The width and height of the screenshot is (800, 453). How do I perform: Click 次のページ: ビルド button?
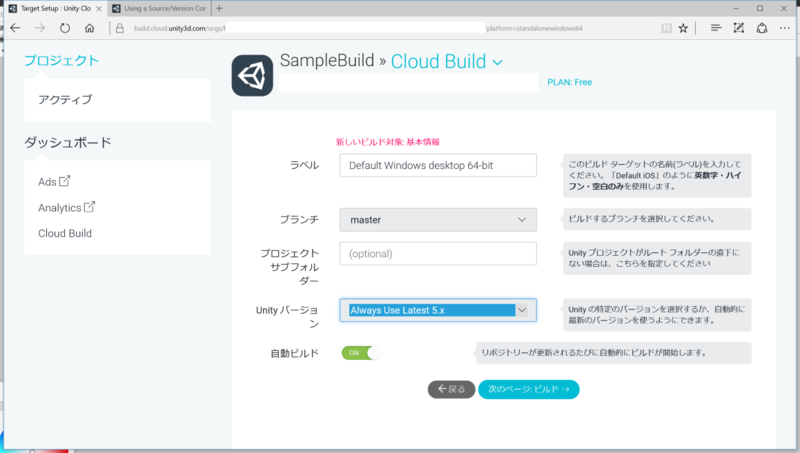pyautogui.click(x=529, y=389)
